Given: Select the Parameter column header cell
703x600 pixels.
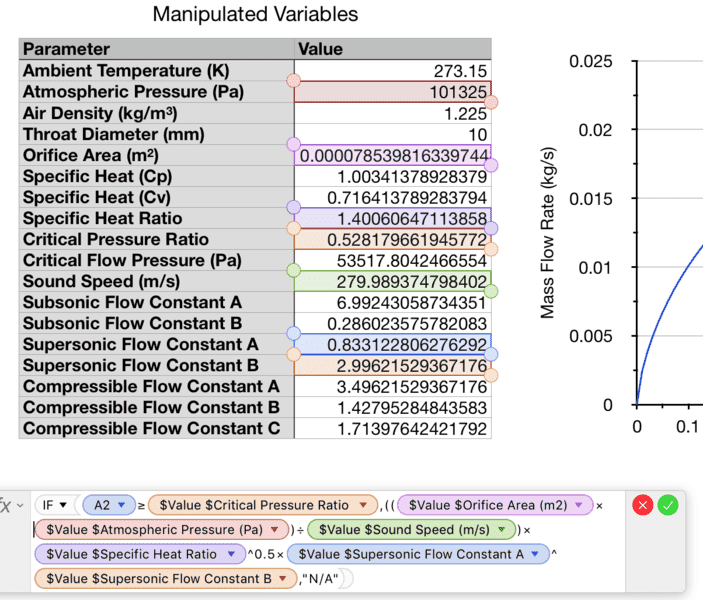Looking at the screenshot, I should coord(156,49).
